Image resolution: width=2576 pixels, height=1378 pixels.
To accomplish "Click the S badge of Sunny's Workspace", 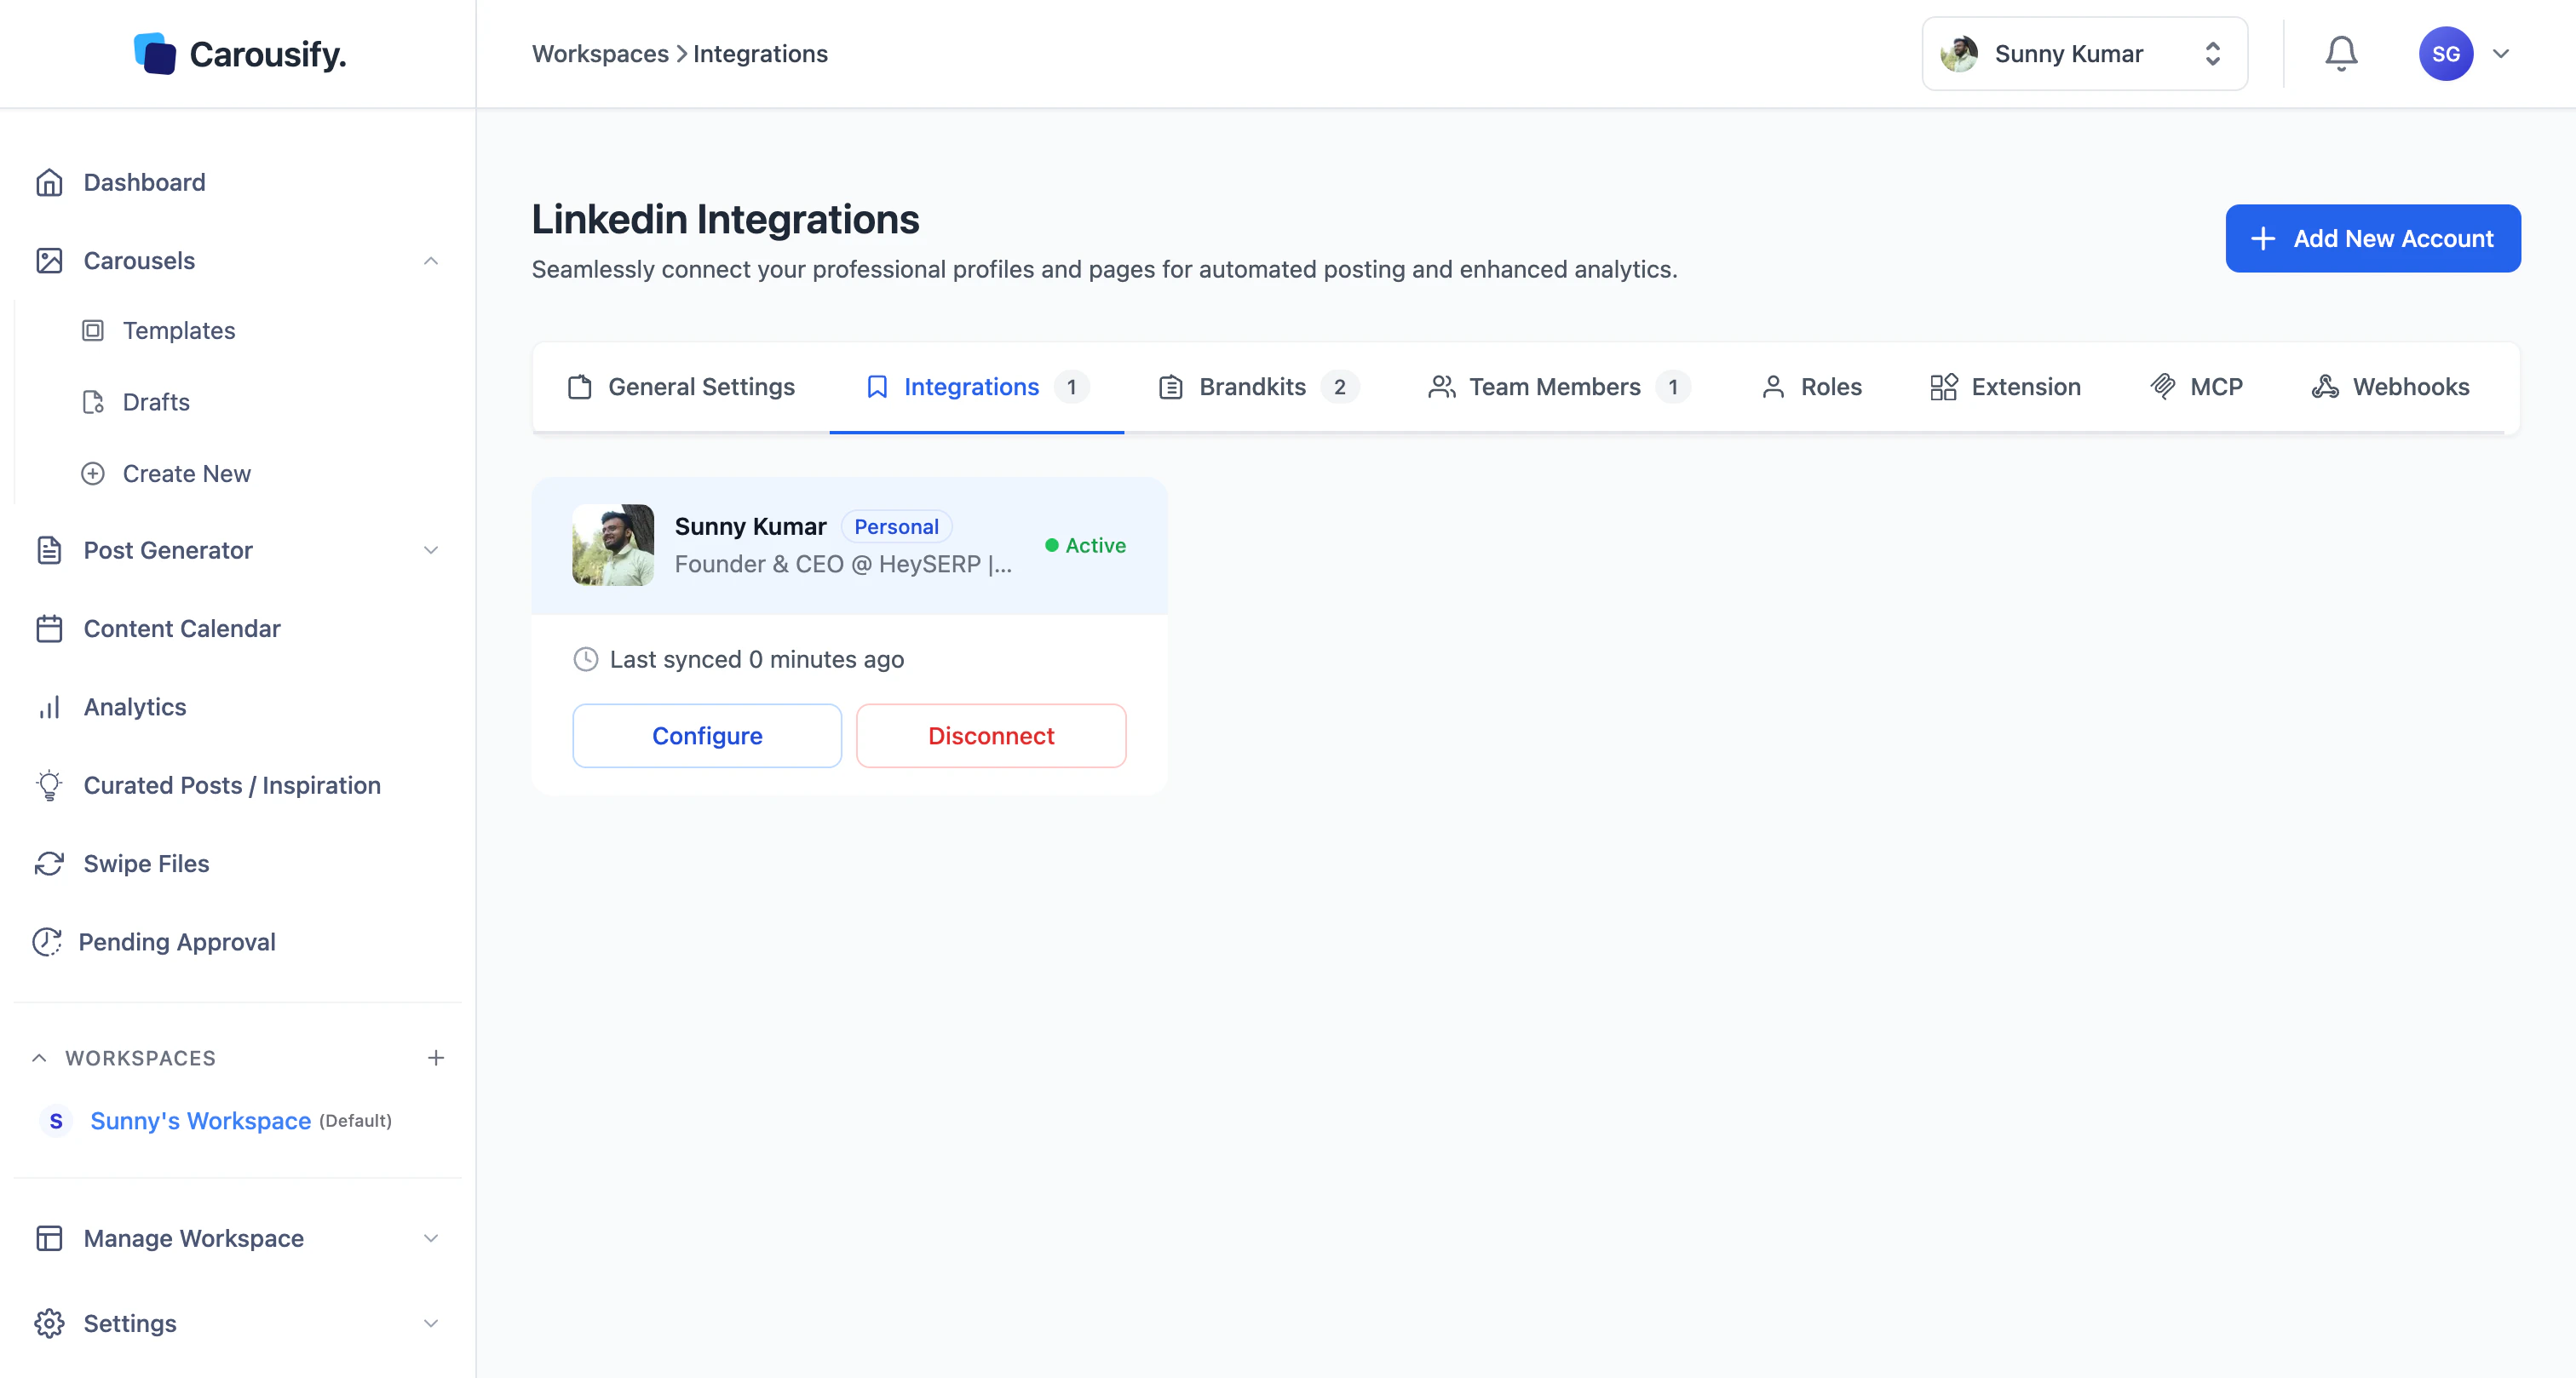I will tap(56, 1121).
